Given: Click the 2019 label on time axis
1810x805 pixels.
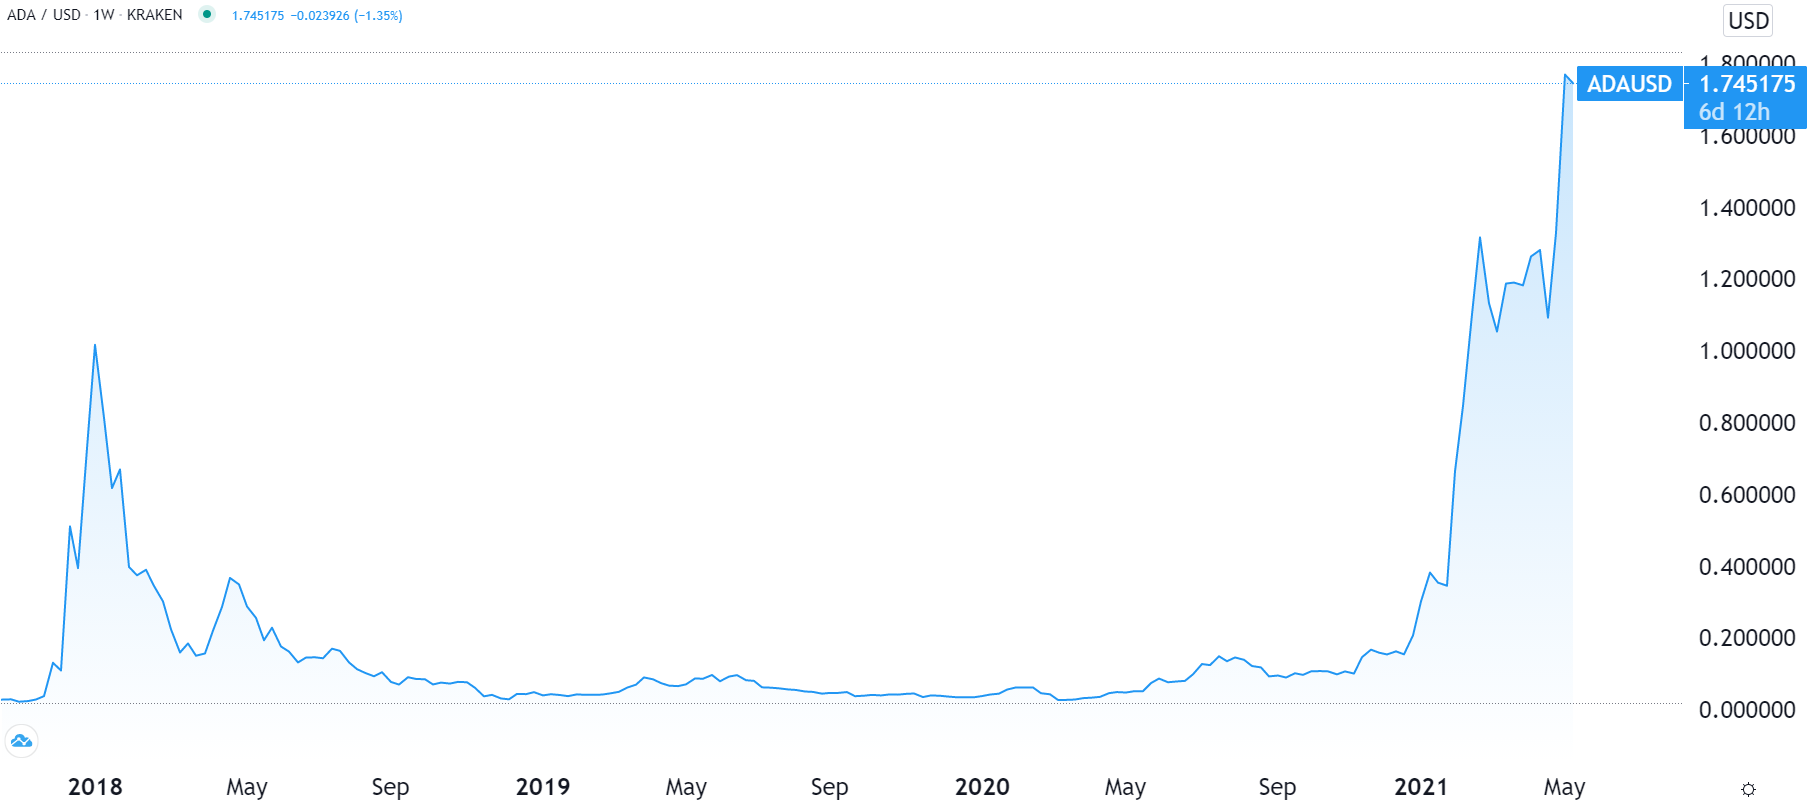Looking at the screenshot, I should pos(543,787).
